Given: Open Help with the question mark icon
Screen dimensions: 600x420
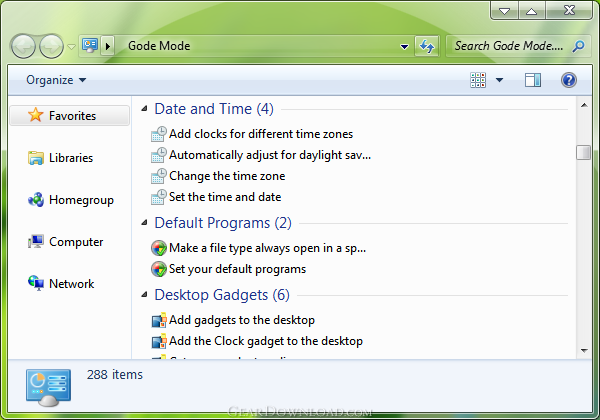Looking at the screenshot, I should point(569,80).
